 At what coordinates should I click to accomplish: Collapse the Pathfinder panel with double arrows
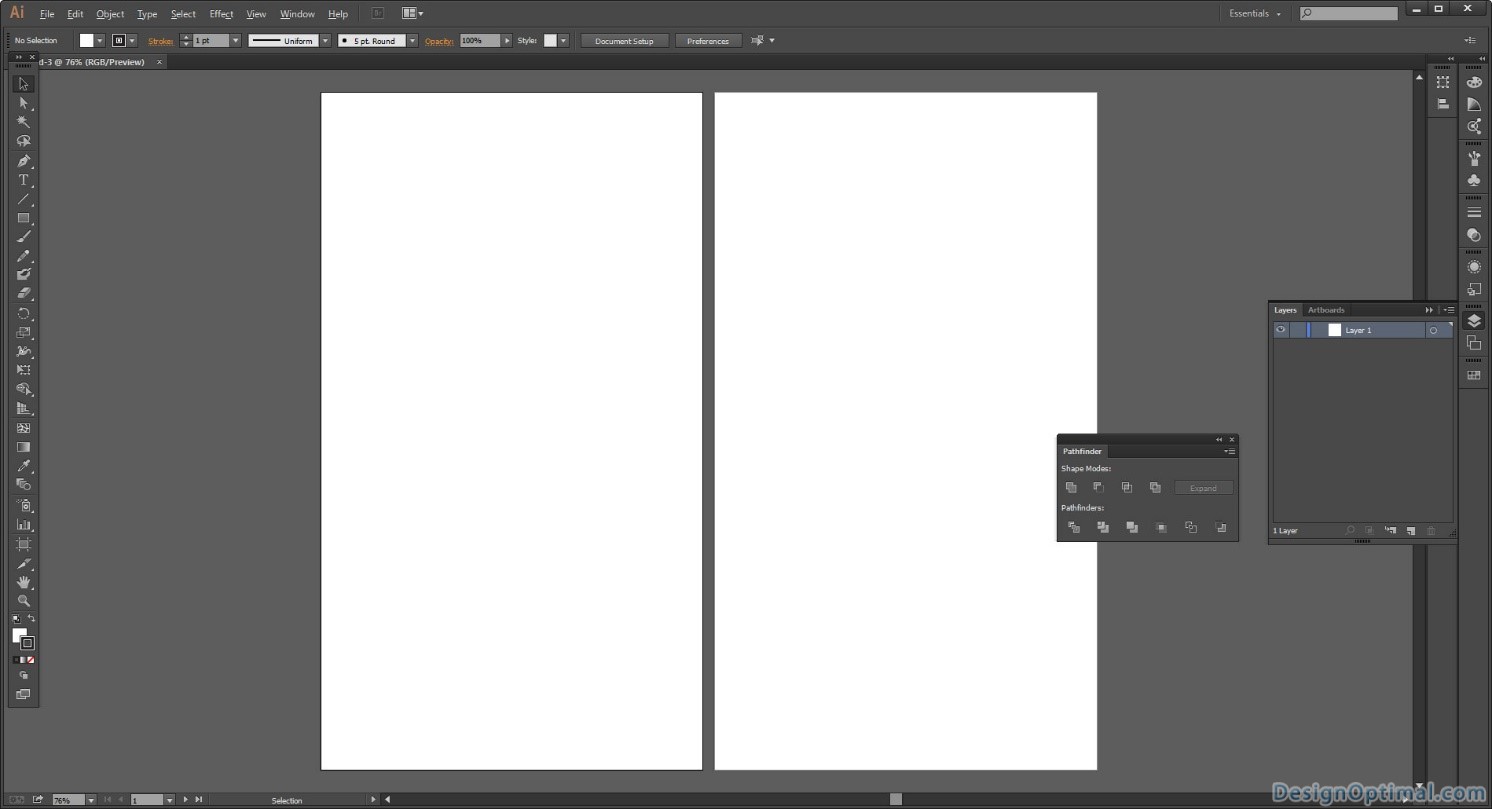click(1219, 440)
